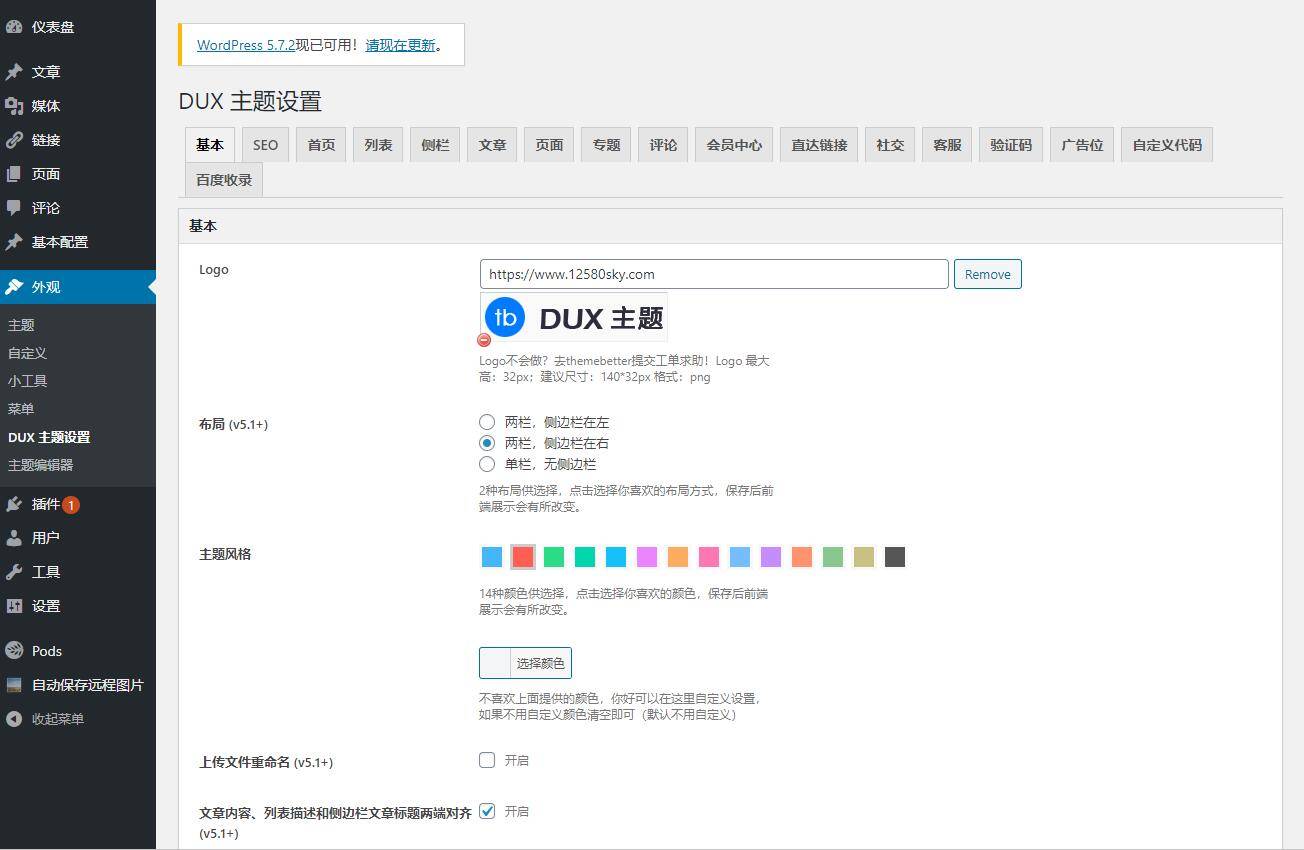Click the pin icon beside 文章

click(x=14, y=72)
